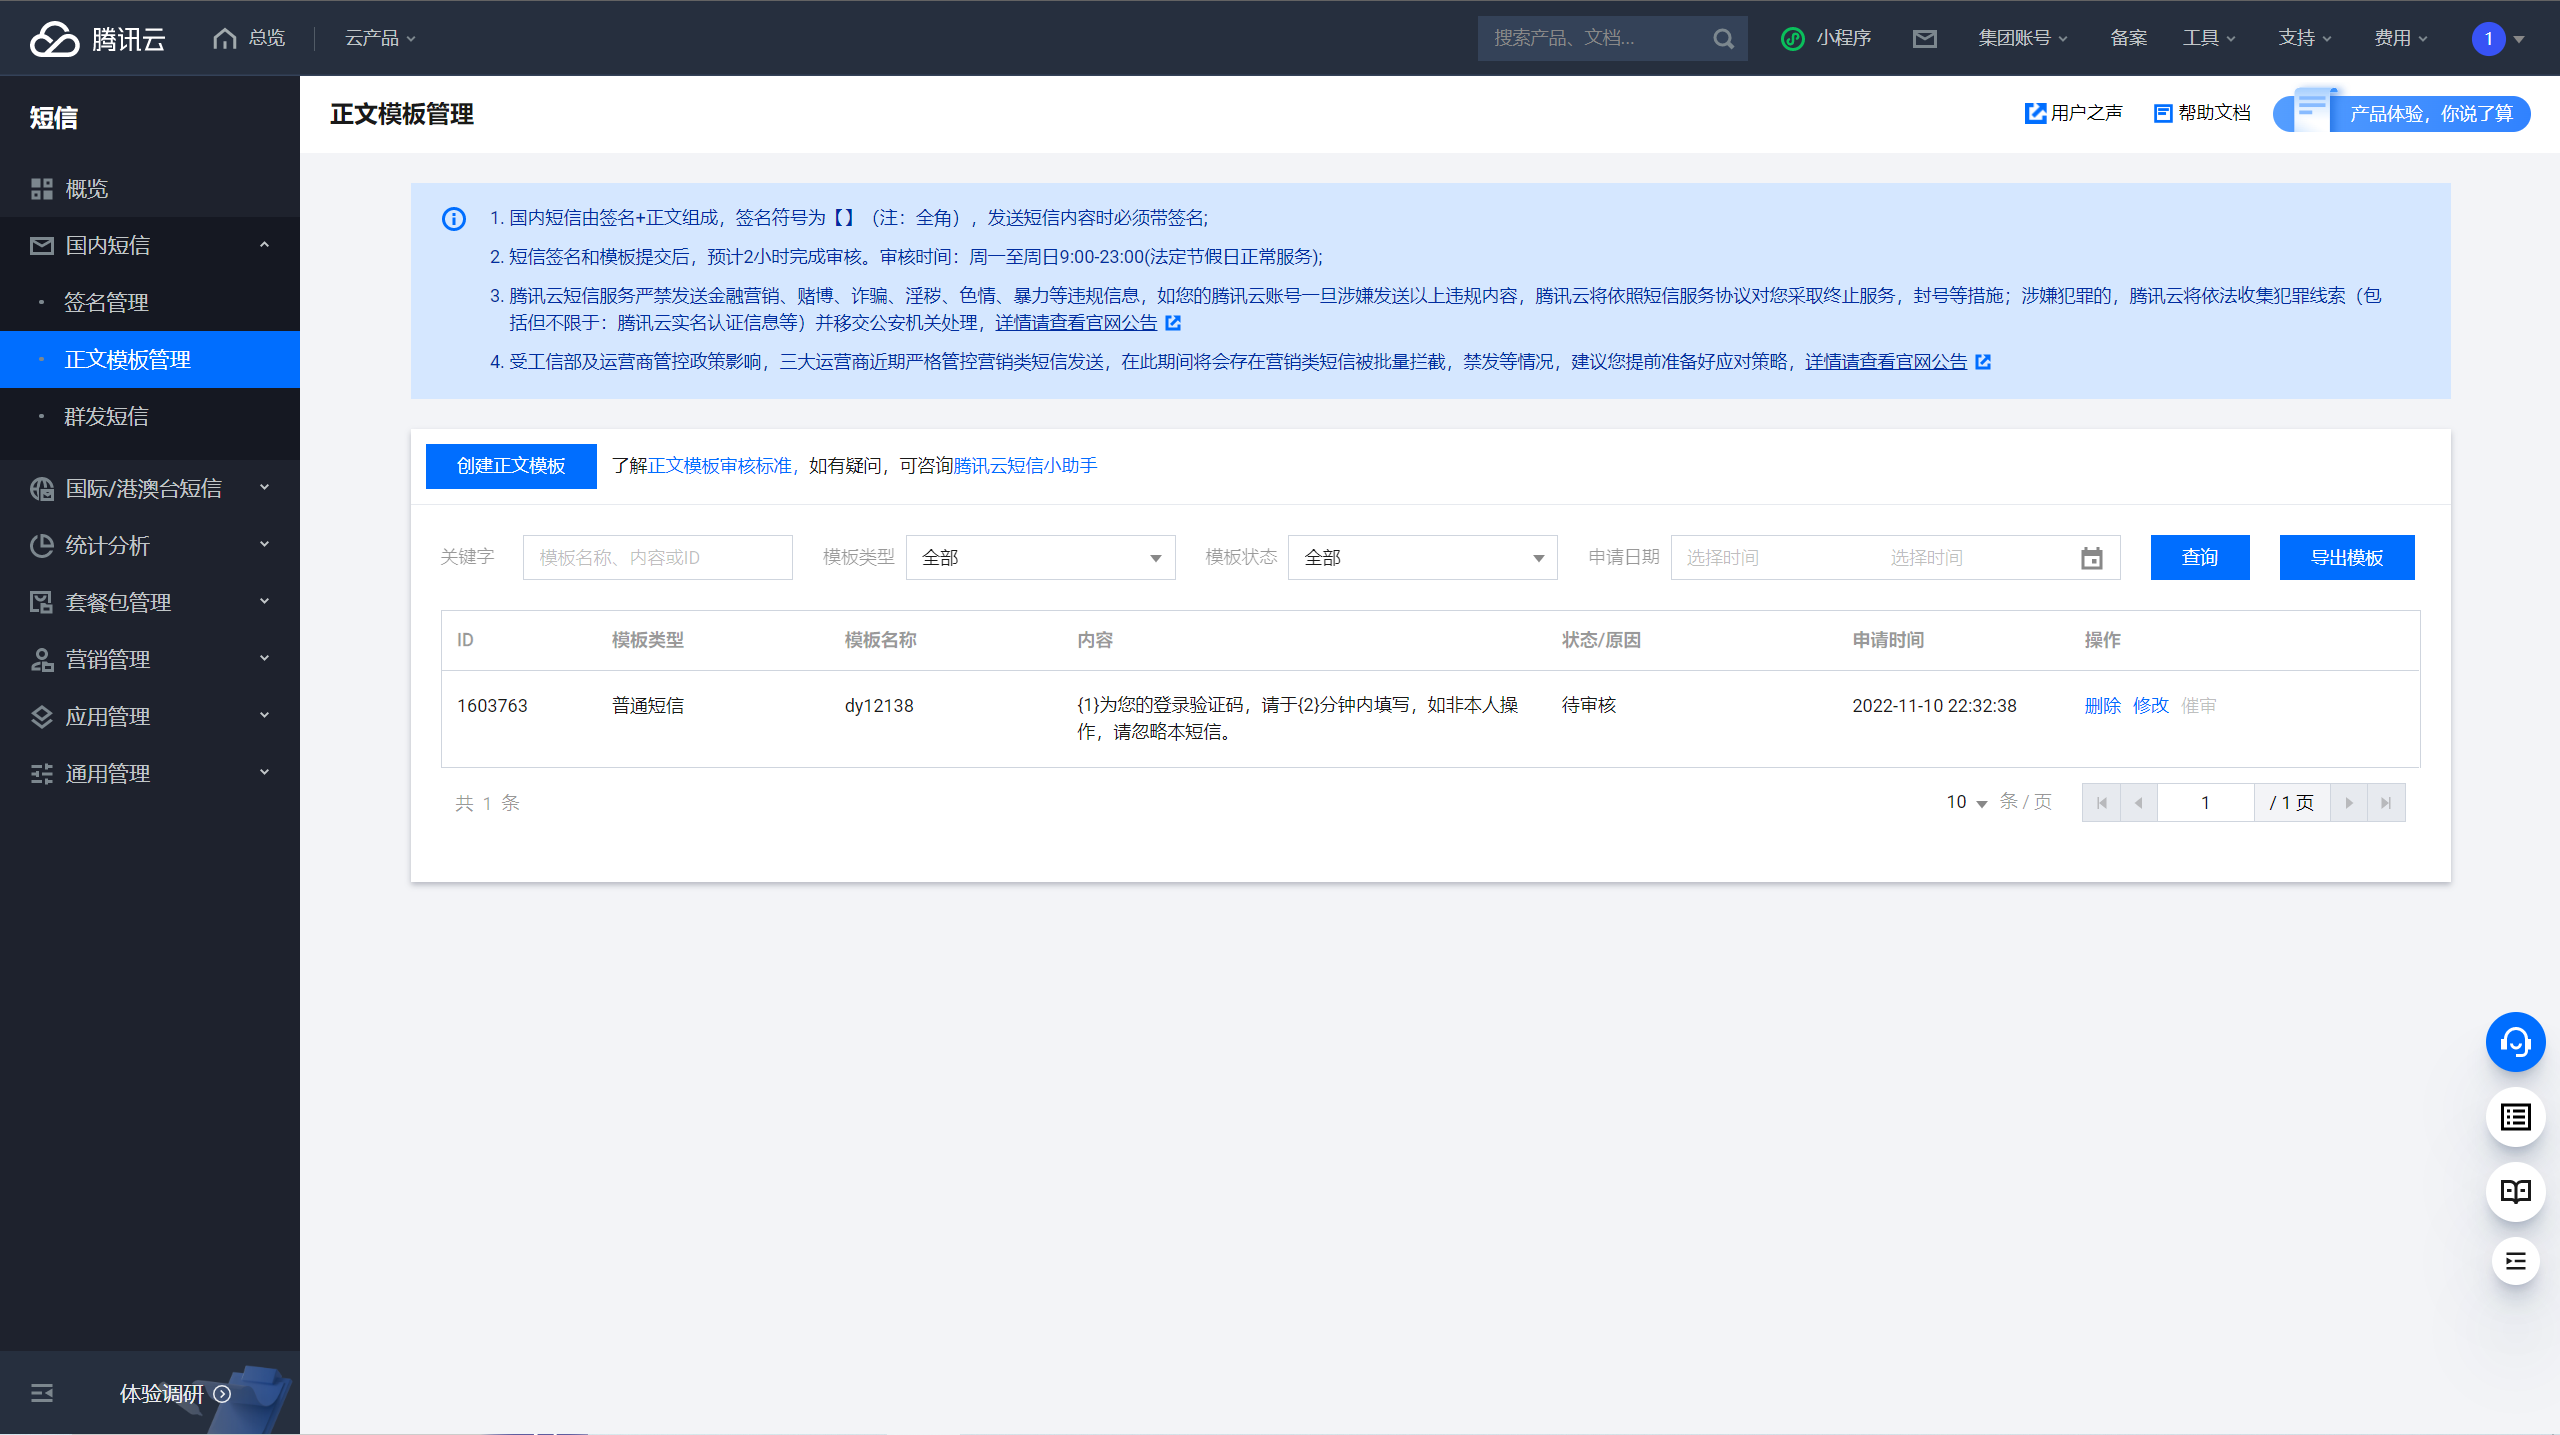Open the list floating icon on right
This screenshot has width=2560, height=1435.
coord(2515,1117)
